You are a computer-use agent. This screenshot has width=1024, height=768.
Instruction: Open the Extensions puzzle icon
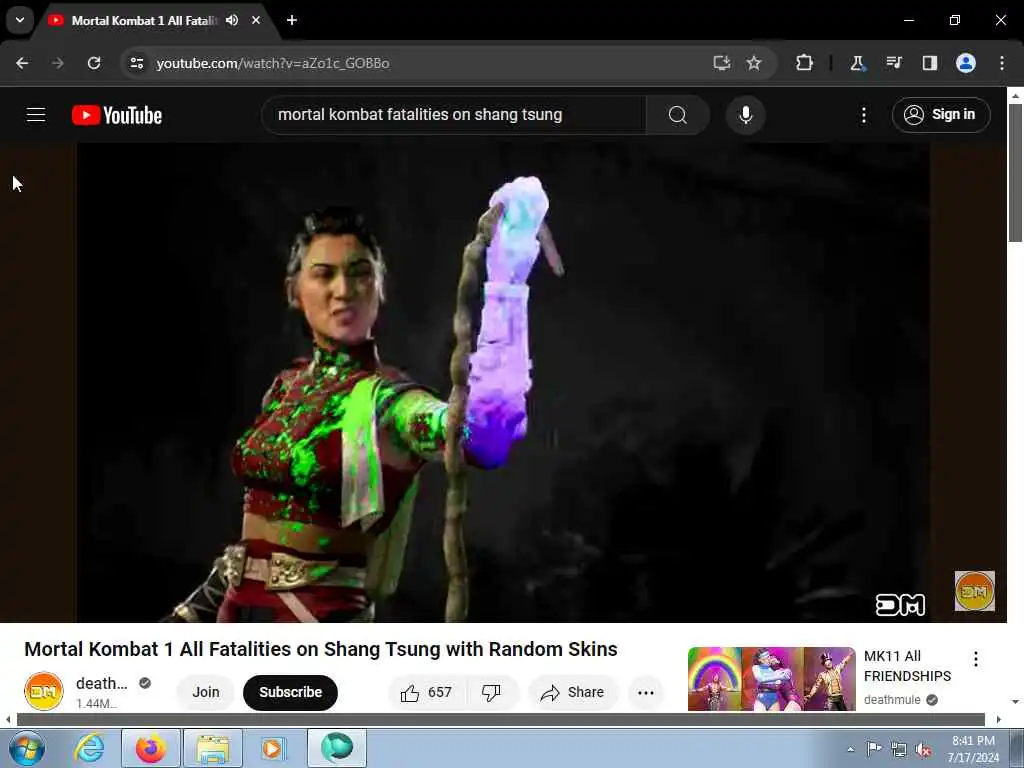click(804, 63)
